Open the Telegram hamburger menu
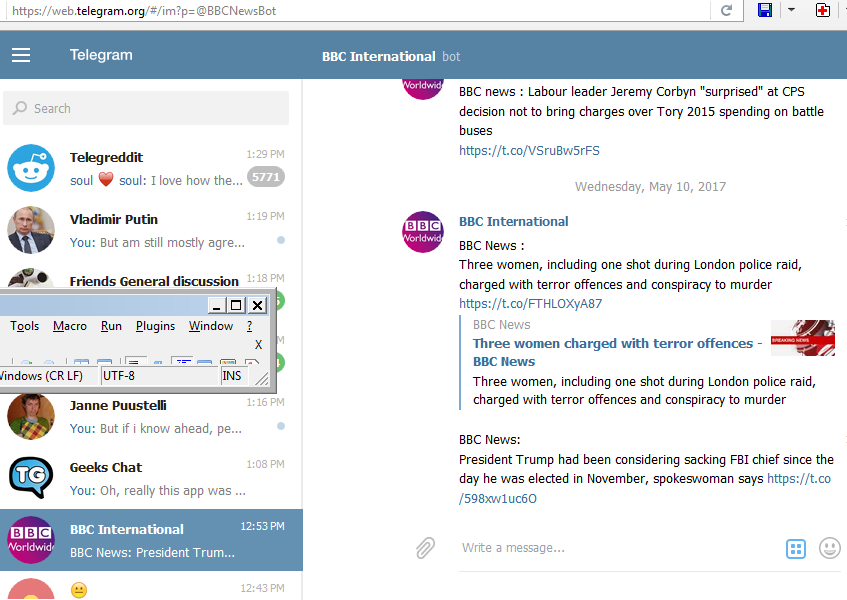This screenshot has height=600, width=847. tap(21, 55)
